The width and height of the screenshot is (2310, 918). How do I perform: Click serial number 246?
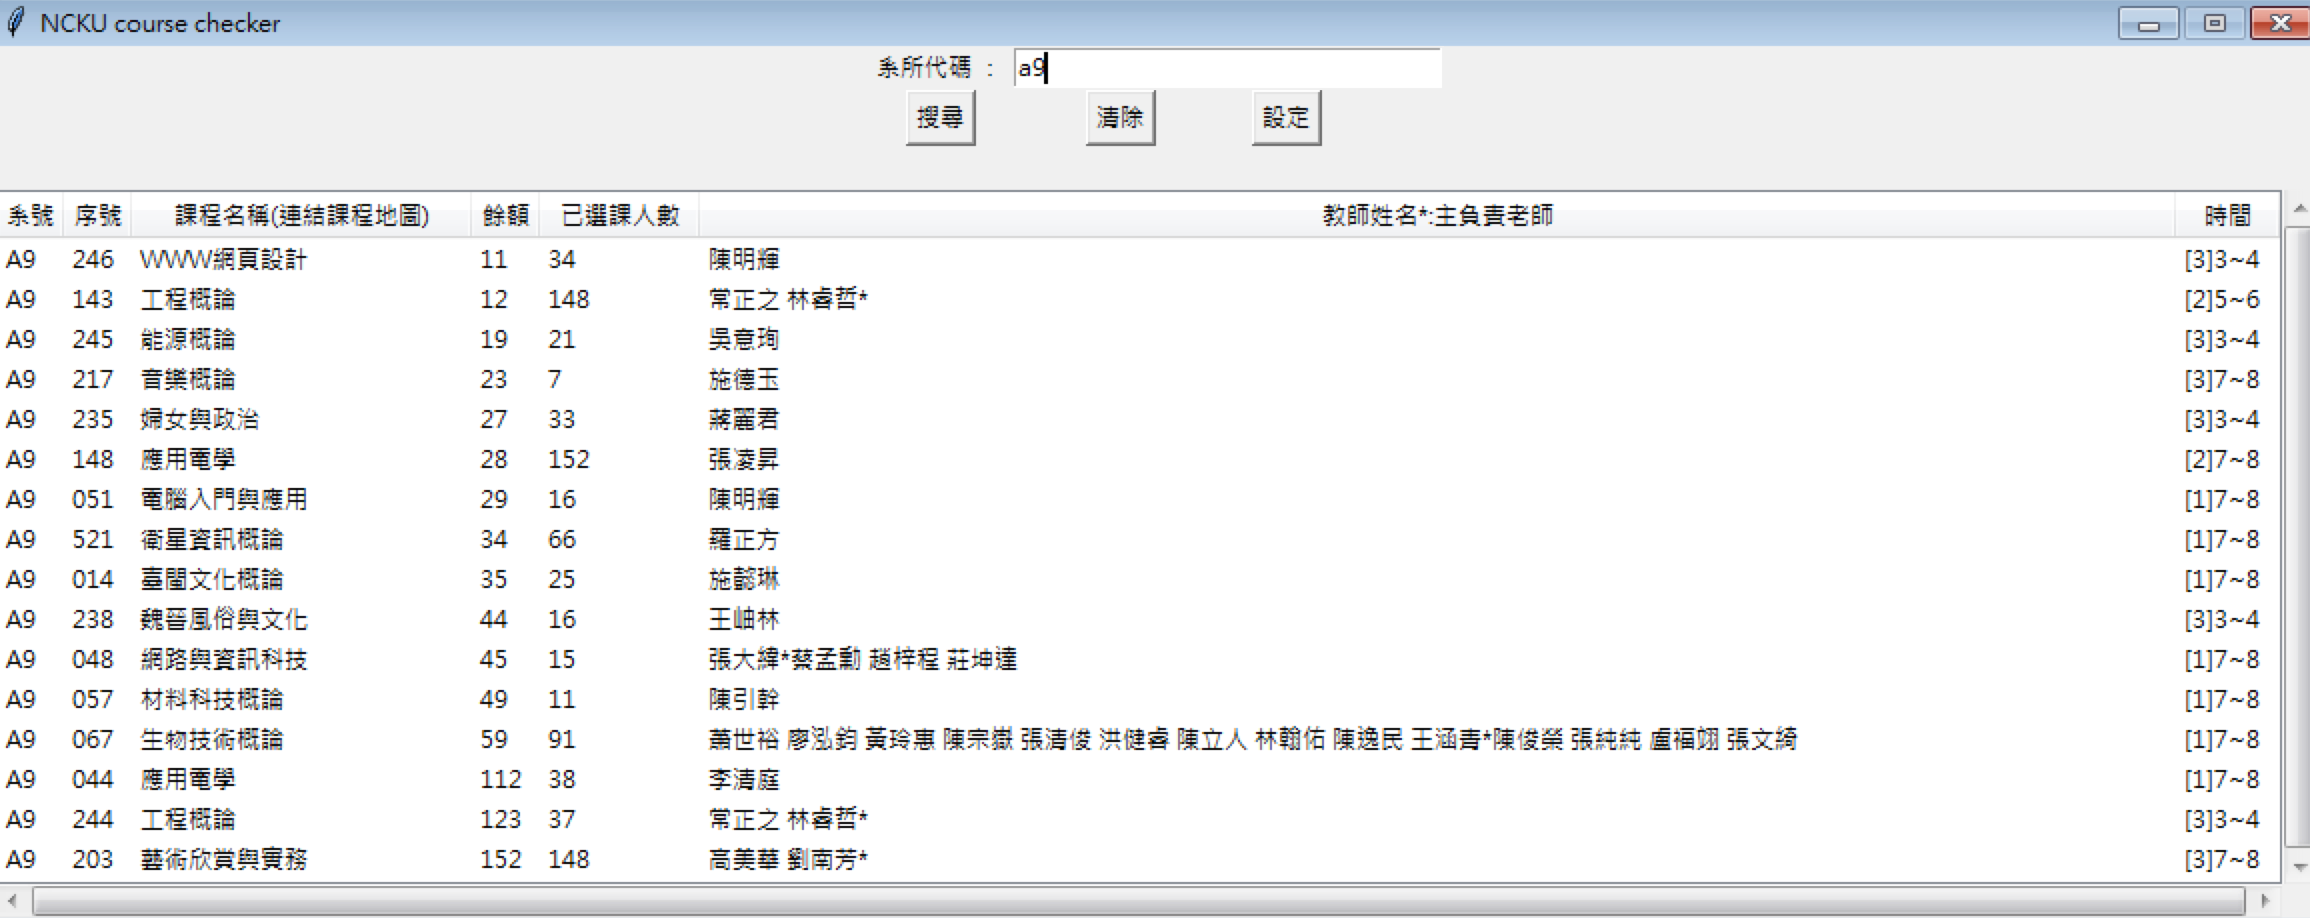click(92, 259)
